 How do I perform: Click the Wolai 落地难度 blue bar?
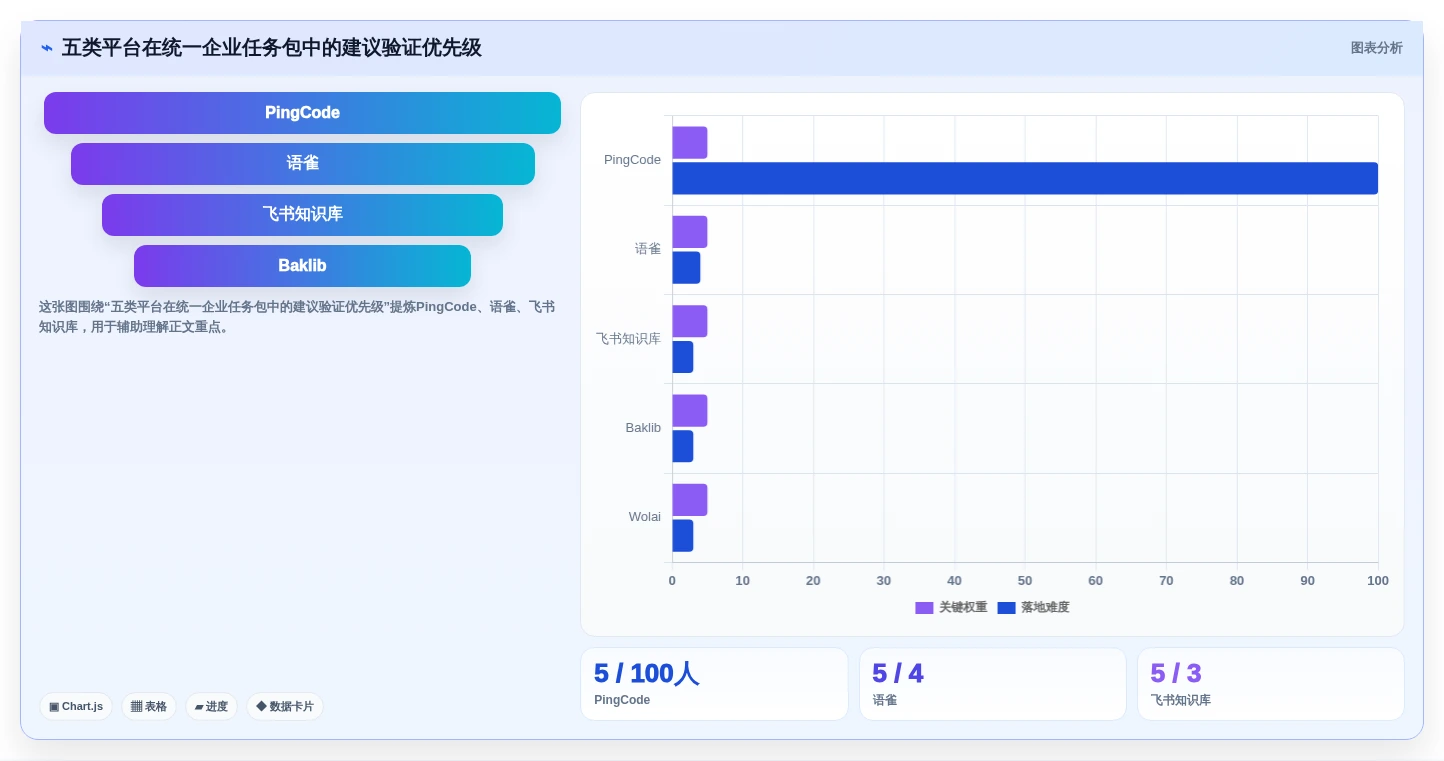pyautogui.click(x=683, y=536)
